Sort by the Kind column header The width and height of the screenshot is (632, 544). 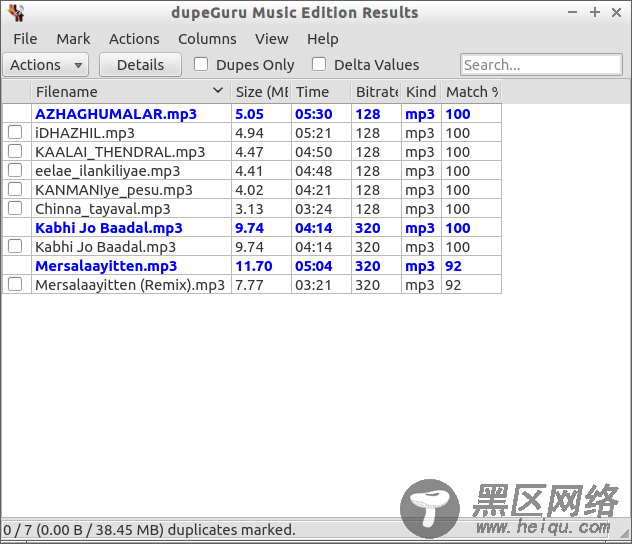click(421, 92)
